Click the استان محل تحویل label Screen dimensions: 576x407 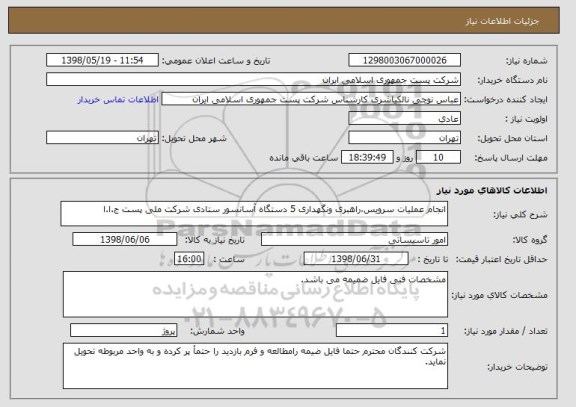512,138
